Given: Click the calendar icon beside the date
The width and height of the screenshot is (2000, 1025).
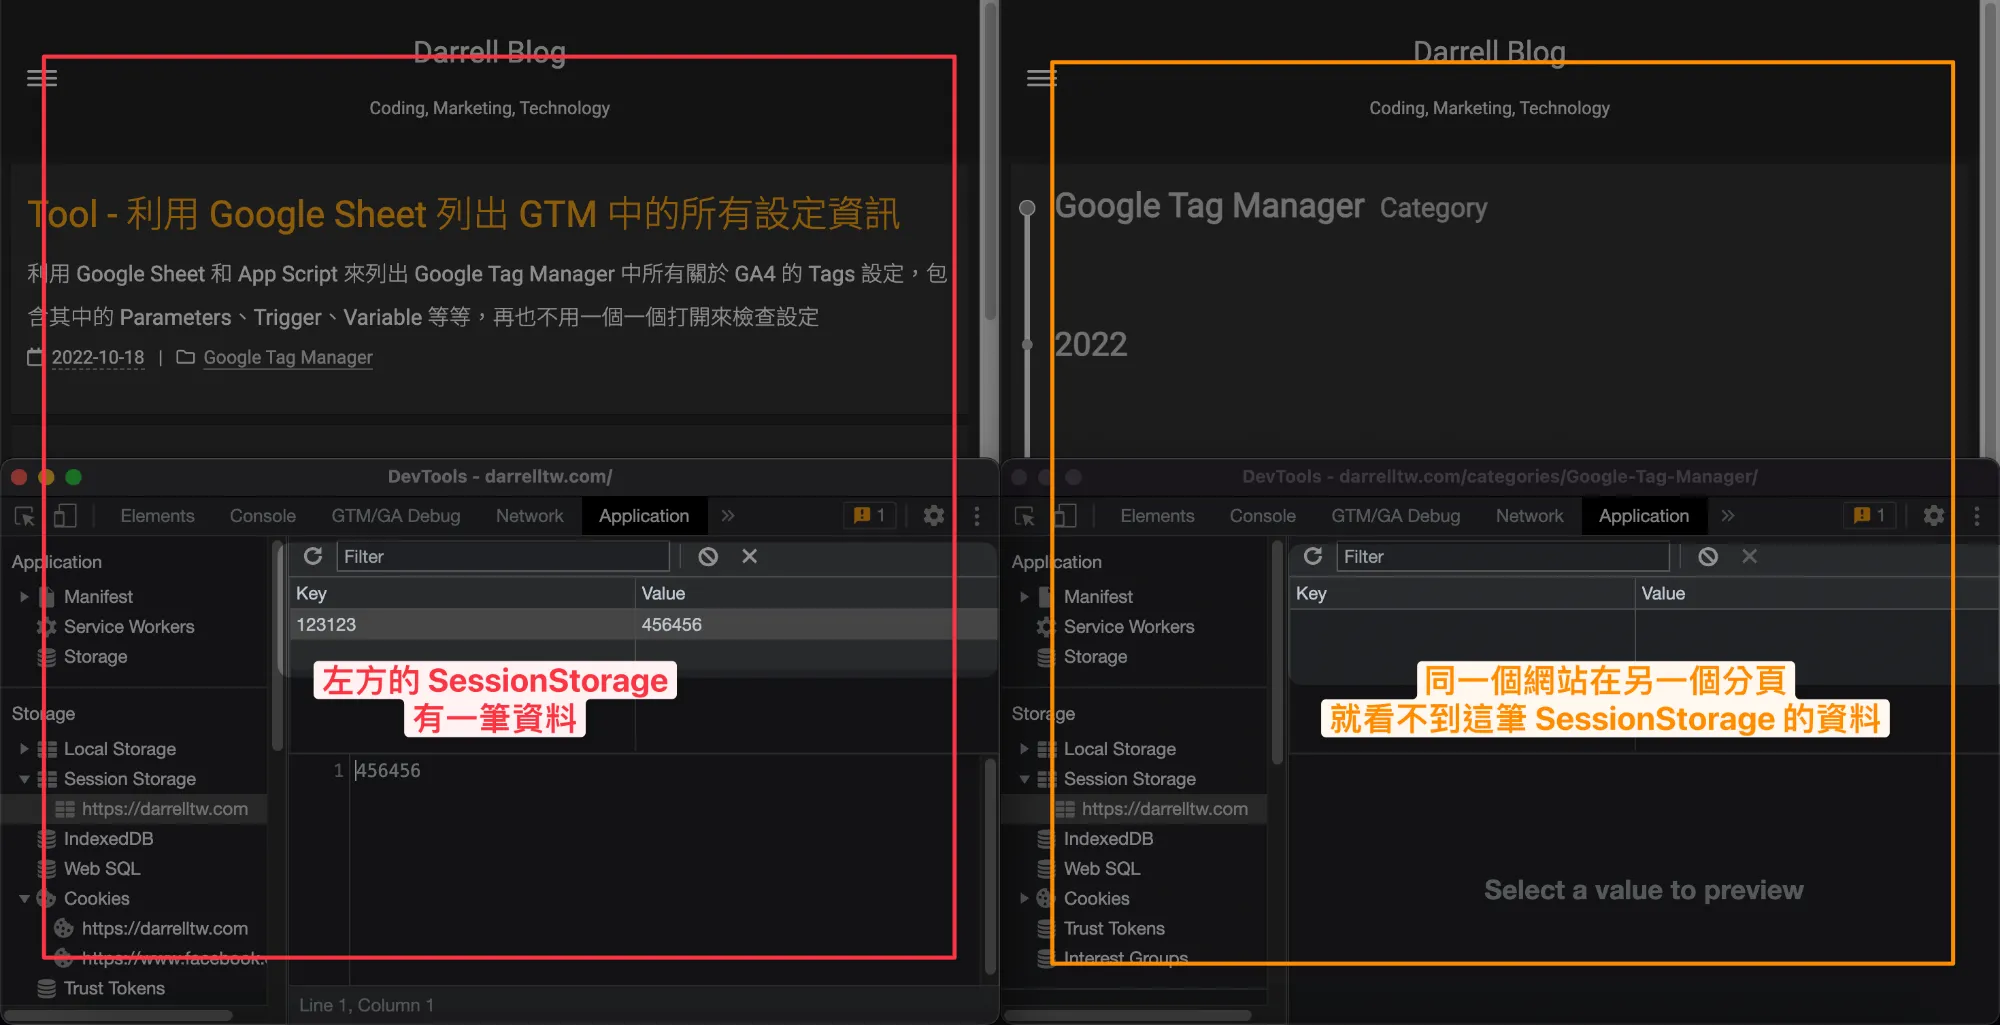Looking at the screenshot, I should pos(33,357).
